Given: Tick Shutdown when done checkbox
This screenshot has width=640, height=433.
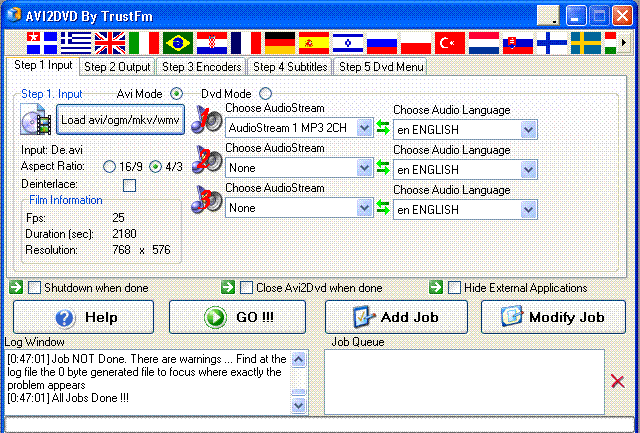Looking at the screenshot, I should 35,287.
